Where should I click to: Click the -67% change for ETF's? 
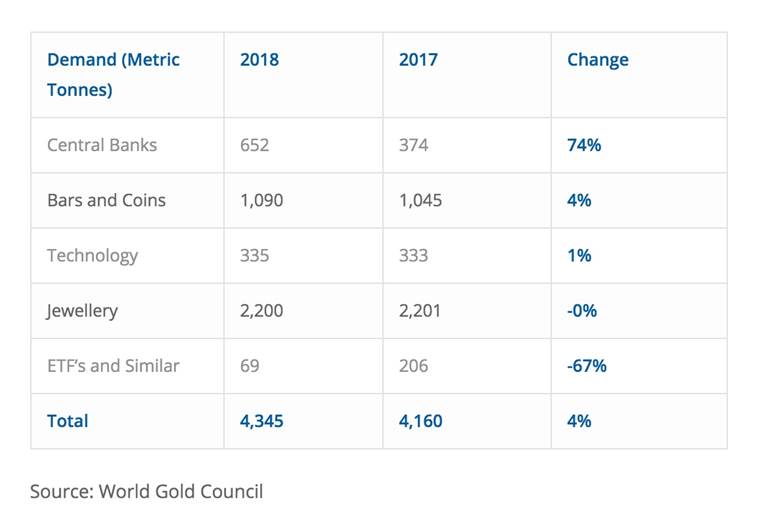(x=587, y=365)
